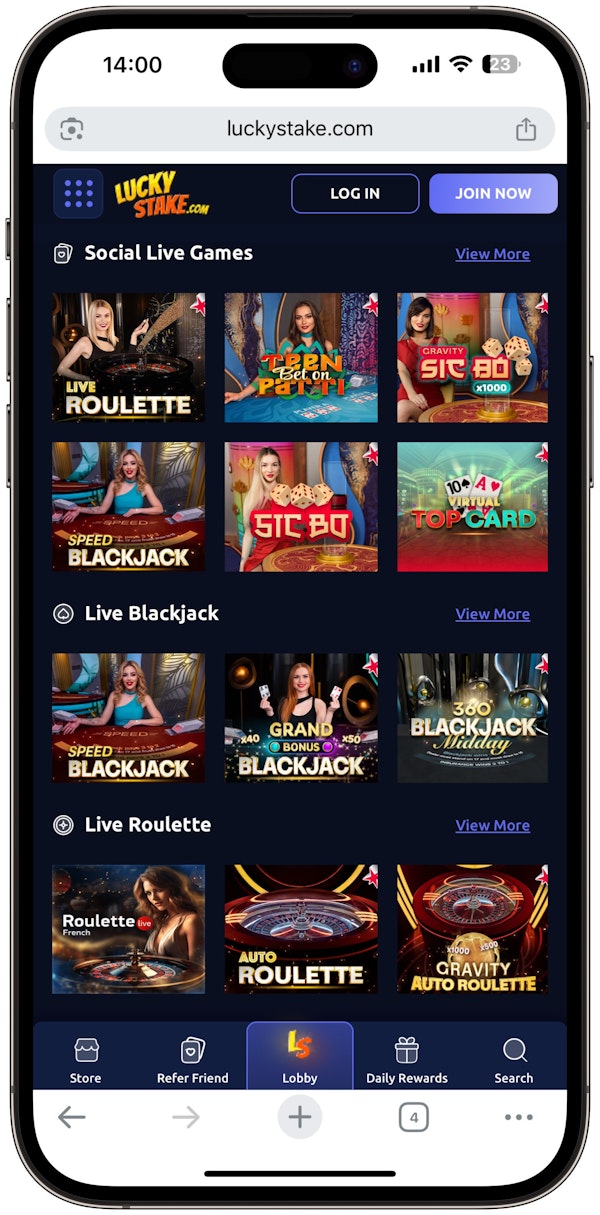Open browser more options menu
Image resolution: width=600 pixels, height=1215 pixels.
pos(519,1117)
